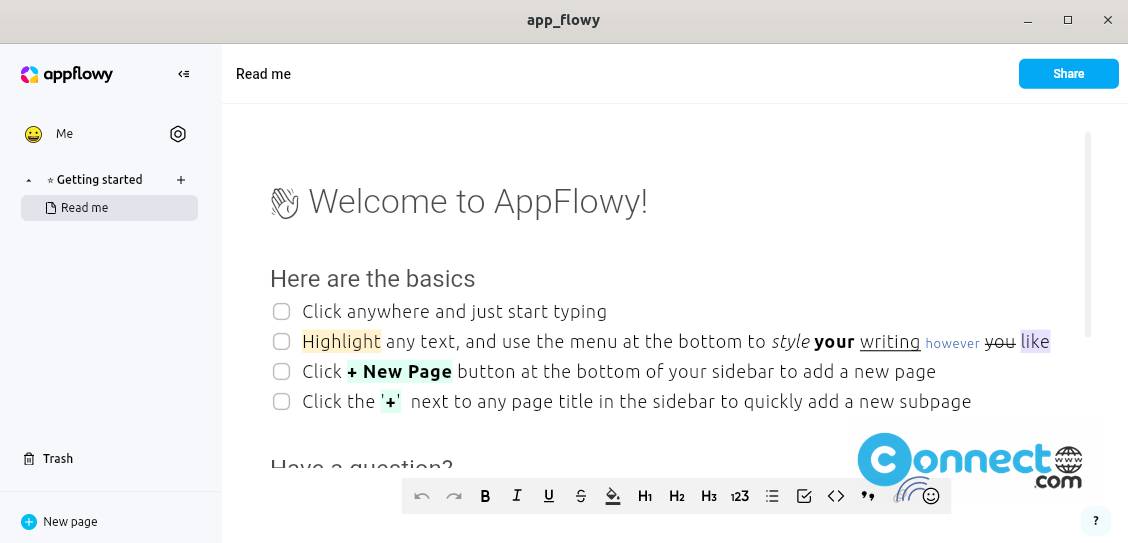This screenshot has height=543, width=1128.
Task: Click the 'New page' label
Action: coord(70,522)
